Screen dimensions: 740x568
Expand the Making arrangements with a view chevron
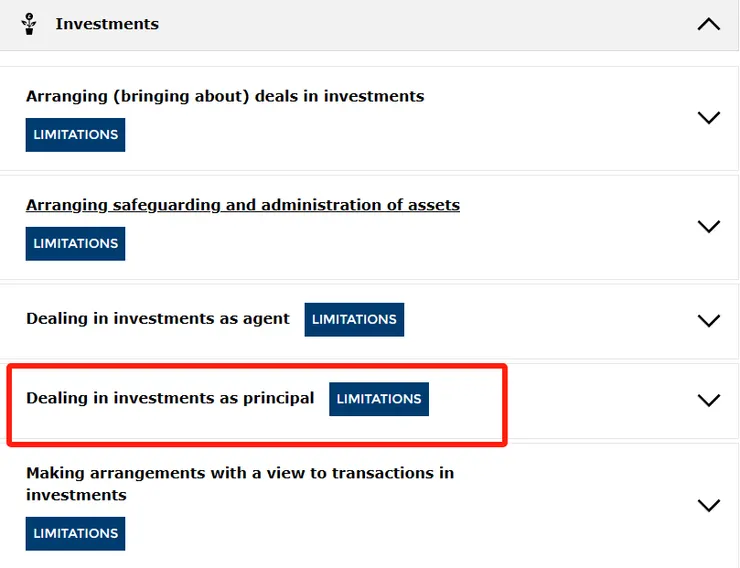pos(708,505)
